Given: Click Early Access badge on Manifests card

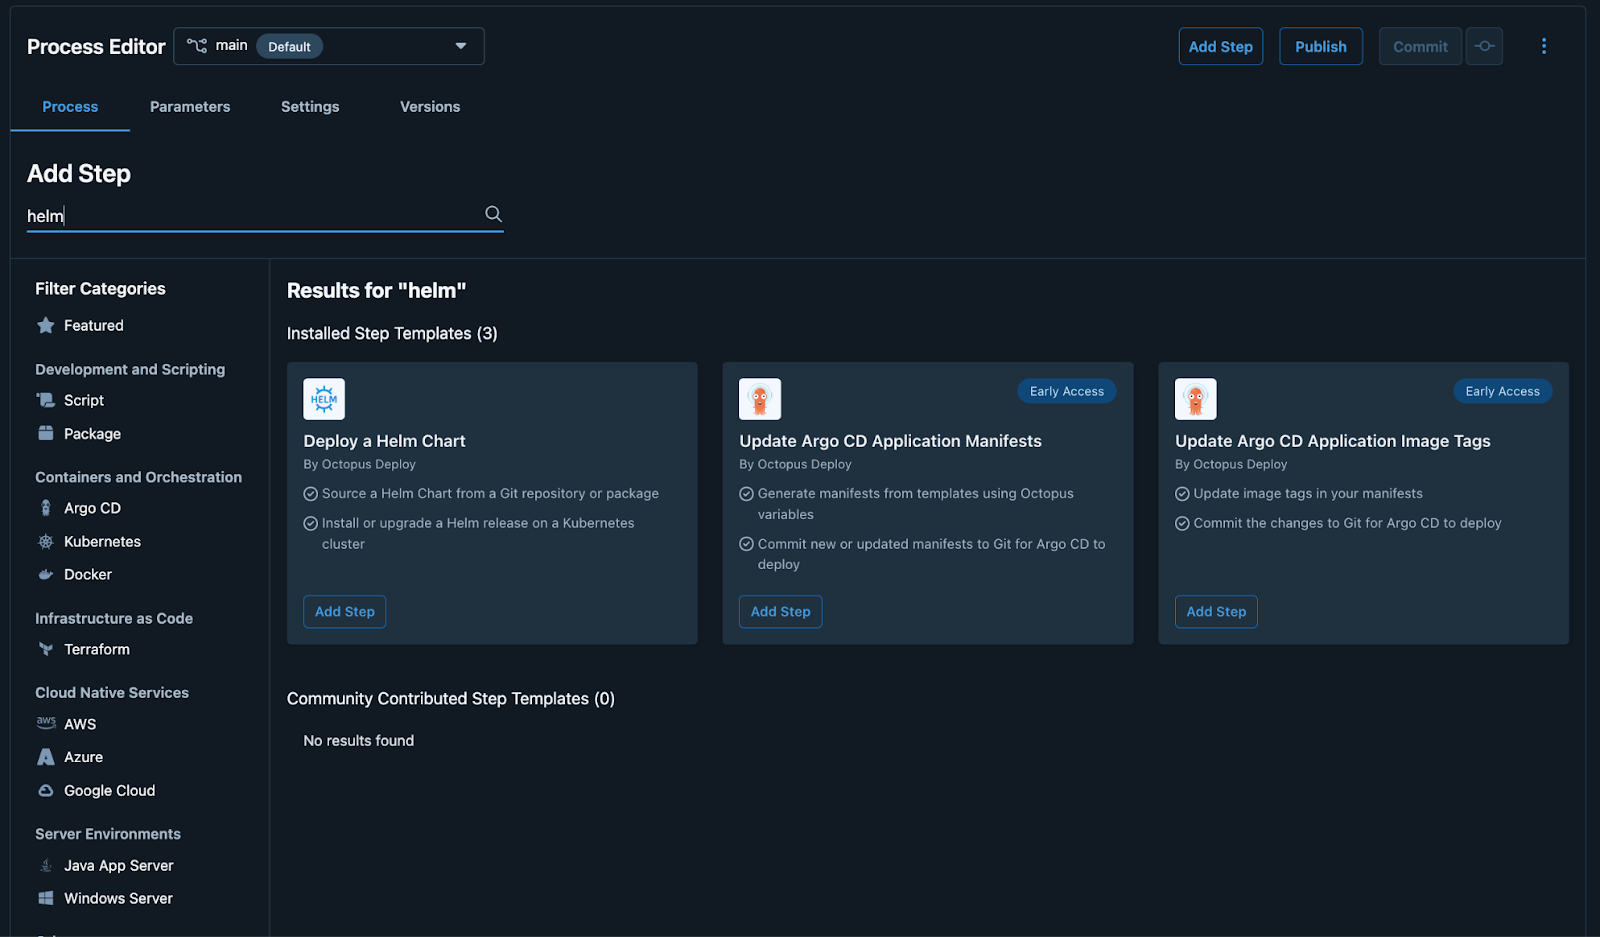Looking at the screenshot, I should click(1067, 391).
